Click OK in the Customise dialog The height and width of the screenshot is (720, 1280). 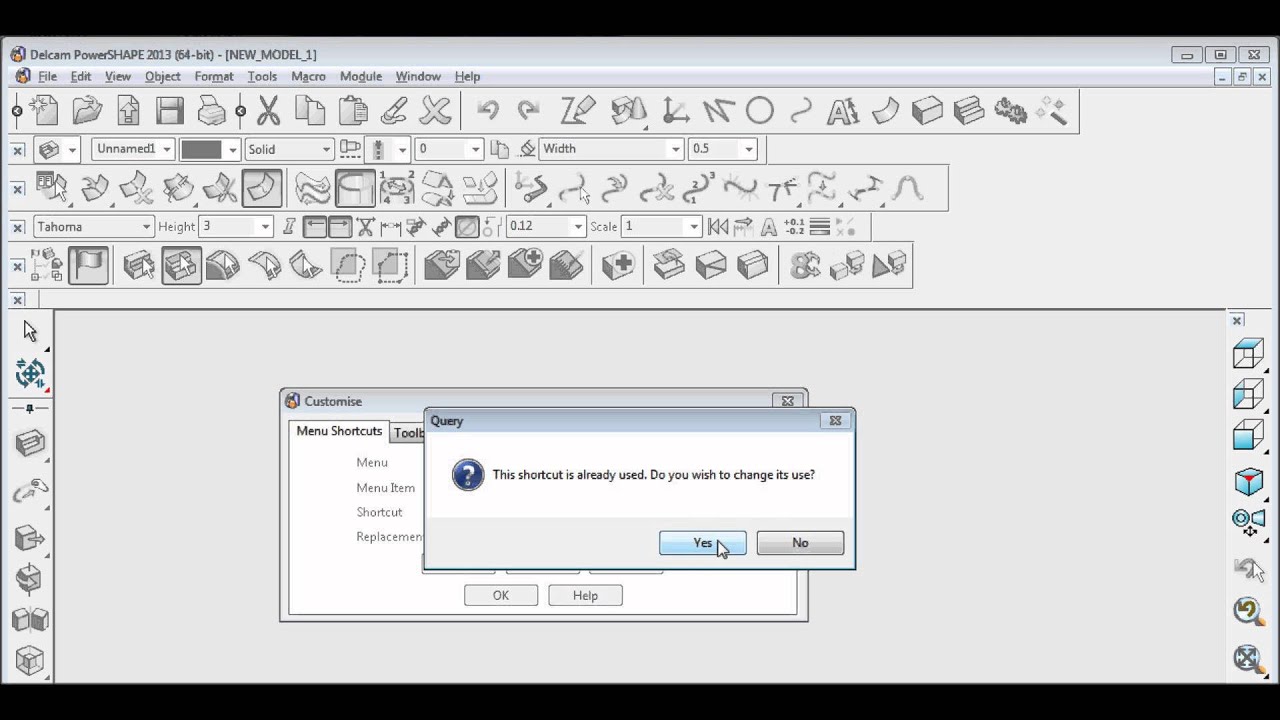click(x=501, y=595)
